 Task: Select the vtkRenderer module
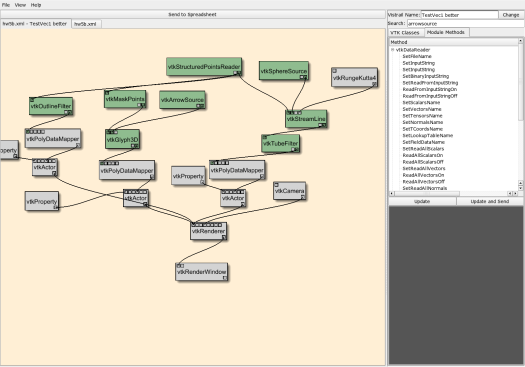click(x=208, y=231)
